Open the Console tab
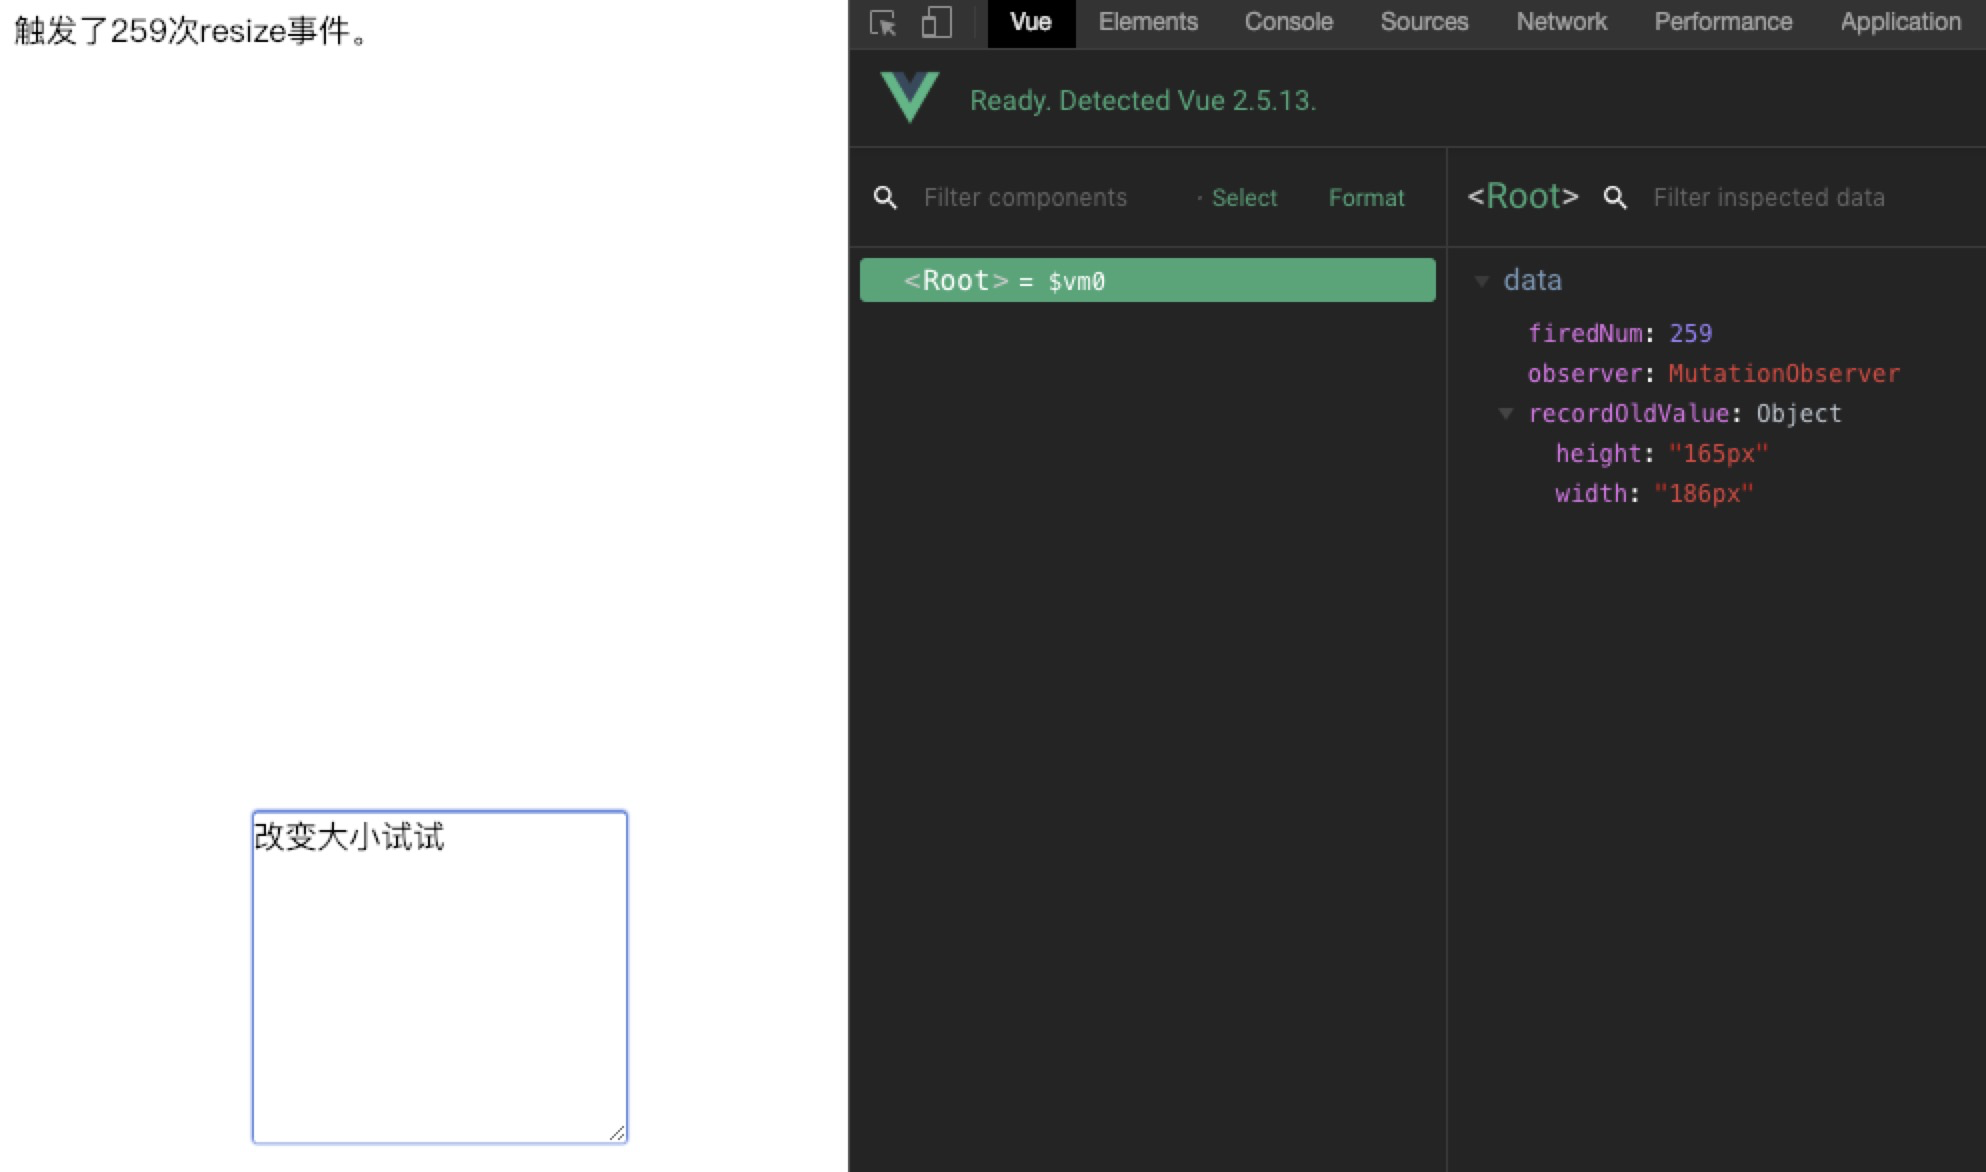Viewport: 1986px width, 1172px height. point(1288,22)
